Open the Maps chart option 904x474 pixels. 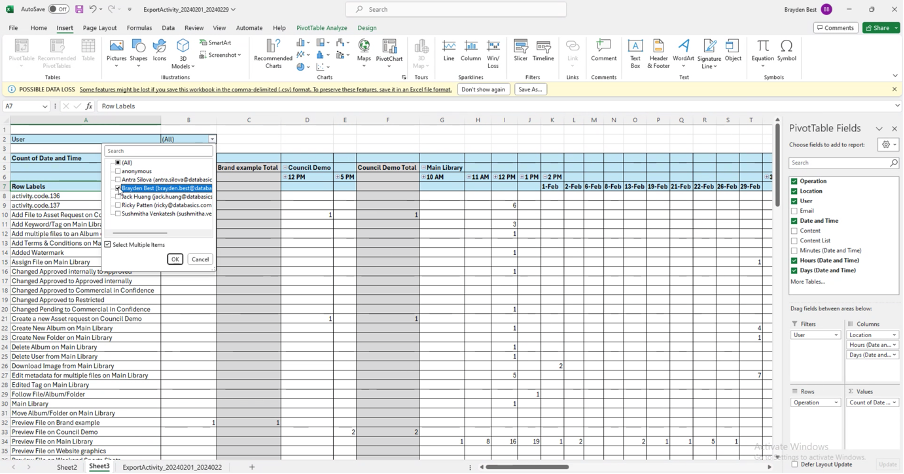364,52
